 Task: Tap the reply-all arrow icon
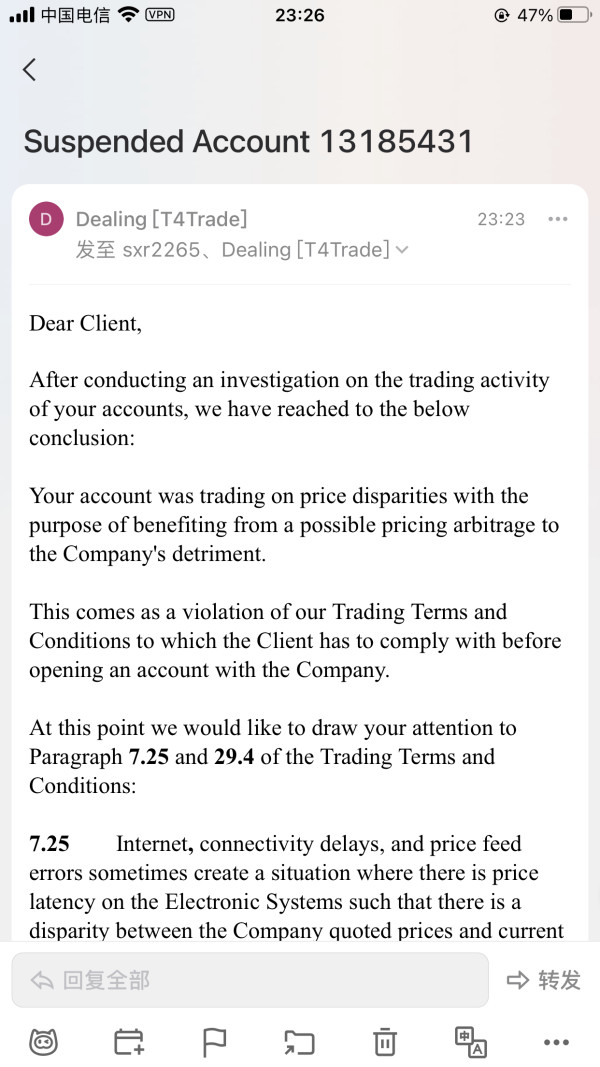tap(42, 980)
